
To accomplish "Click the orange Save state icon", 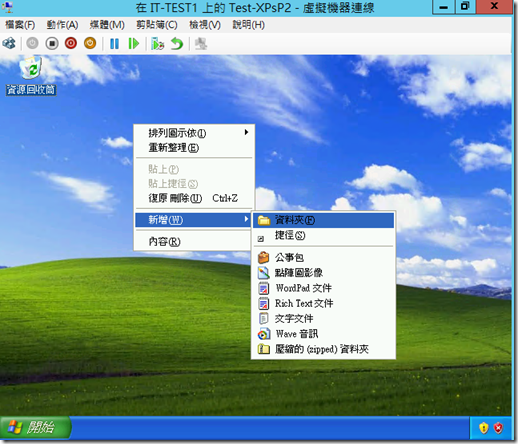I will [90, 43].
